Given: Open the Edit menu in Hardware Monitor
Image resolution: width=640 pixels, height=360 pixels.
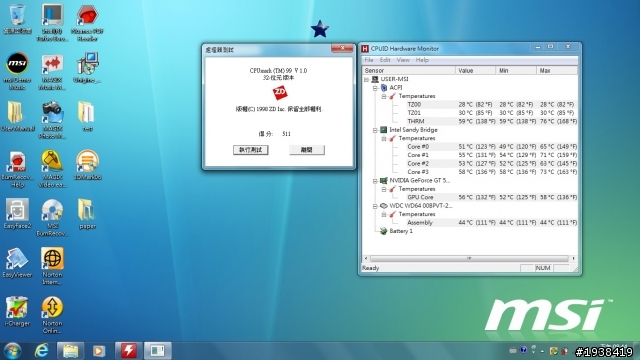Looking at the screenshot, I should click(385, 60).
